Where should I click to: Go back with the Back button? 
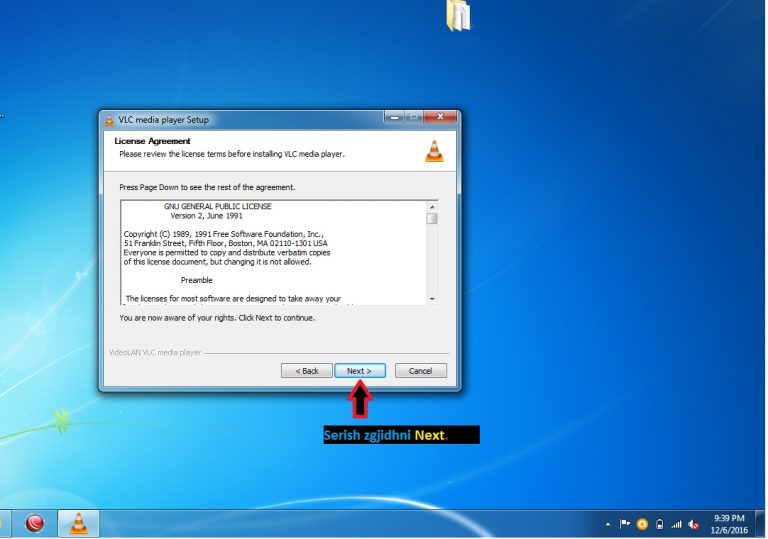[x=307, y=371]
